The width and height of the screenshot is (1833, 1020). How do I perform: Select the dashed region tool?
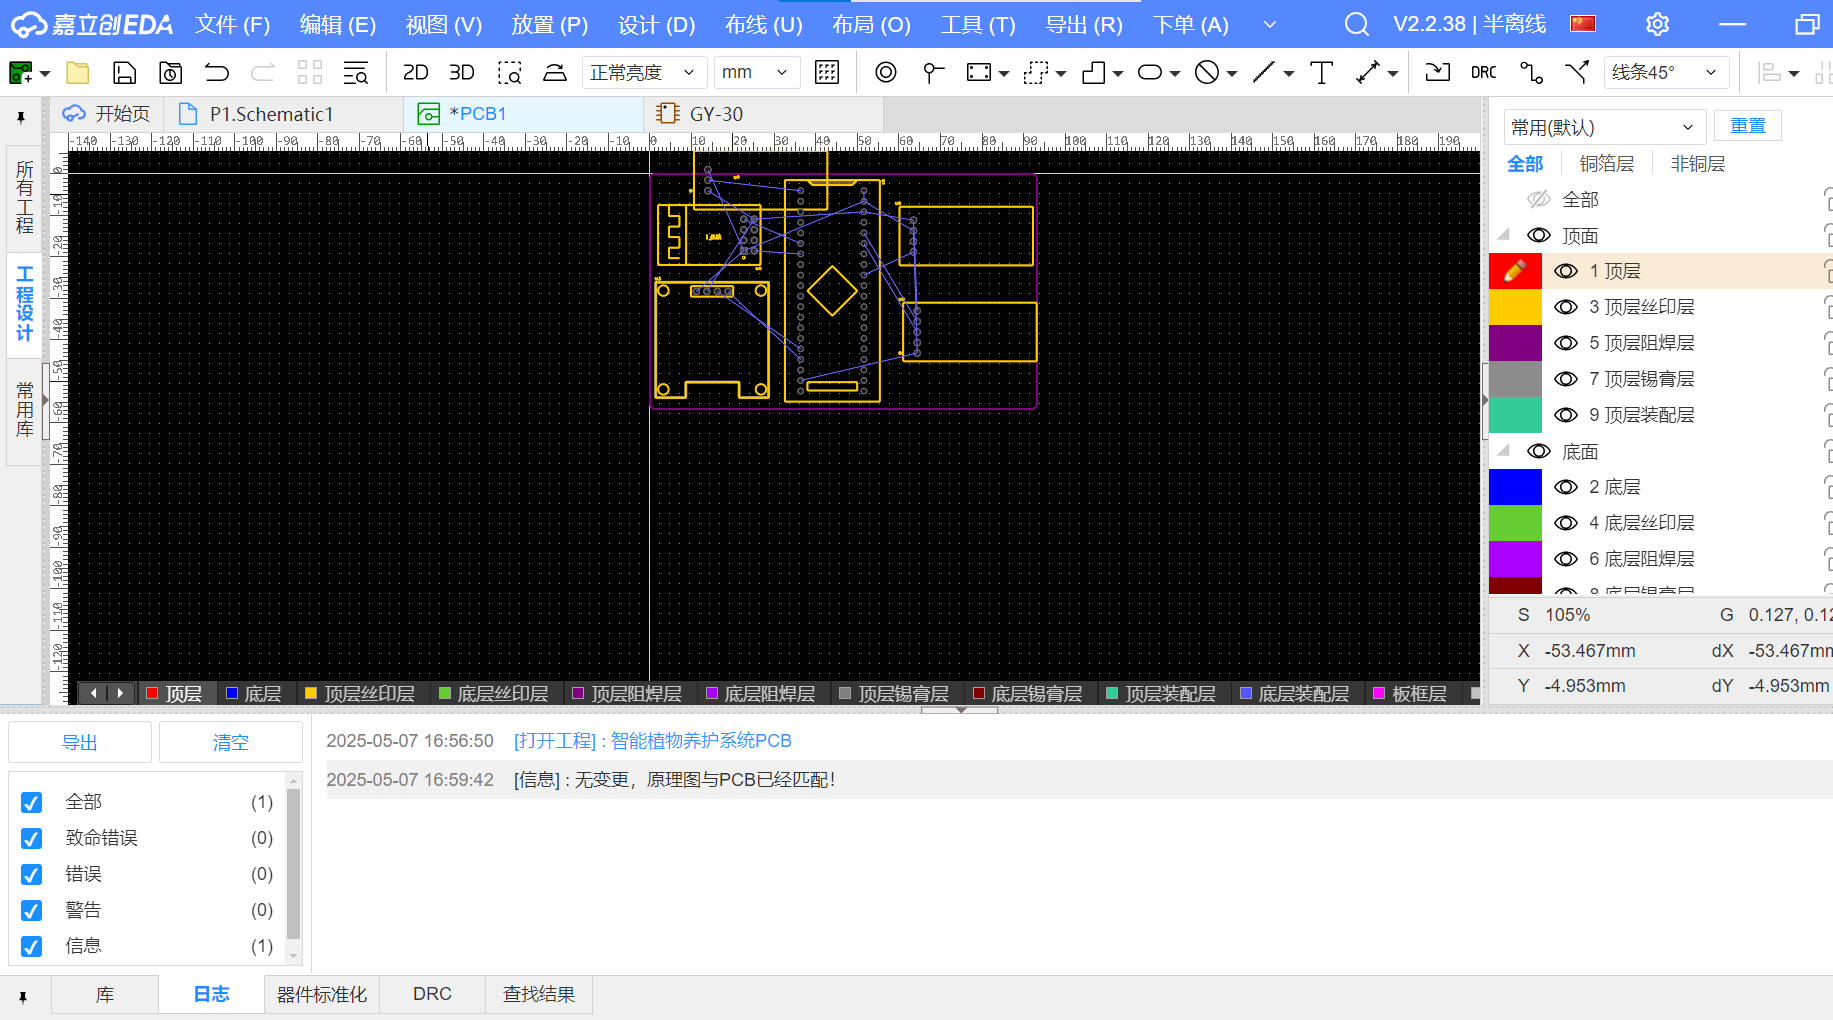pos(1036,72)
